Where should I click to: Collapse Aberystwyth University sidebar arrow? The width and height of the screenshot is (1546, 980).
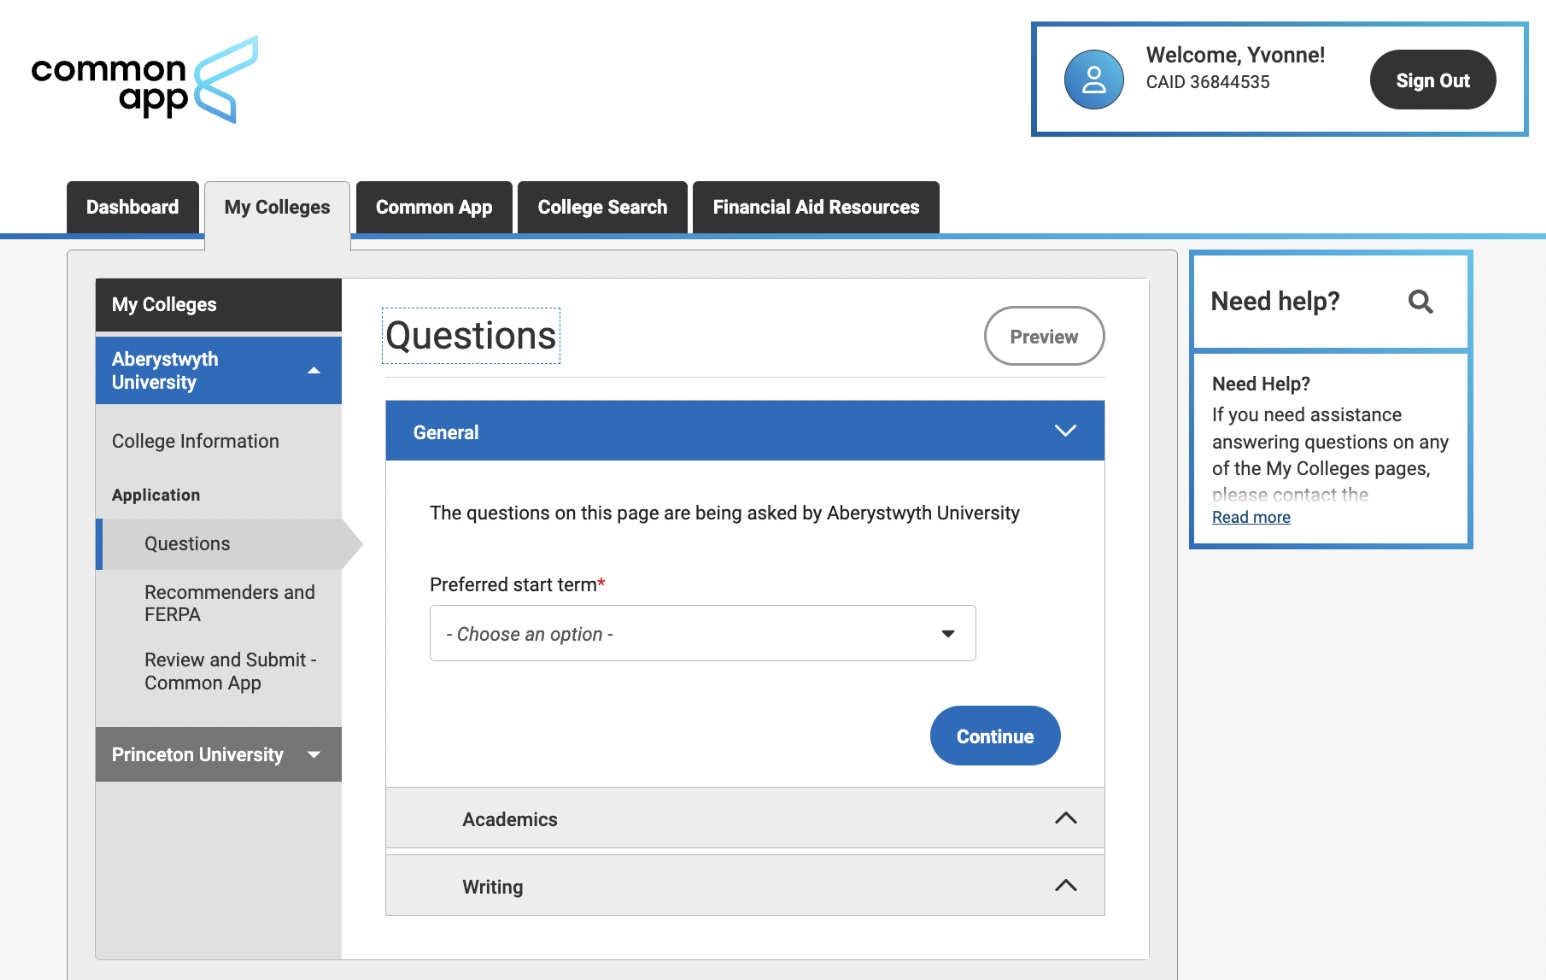click(314, 371)
